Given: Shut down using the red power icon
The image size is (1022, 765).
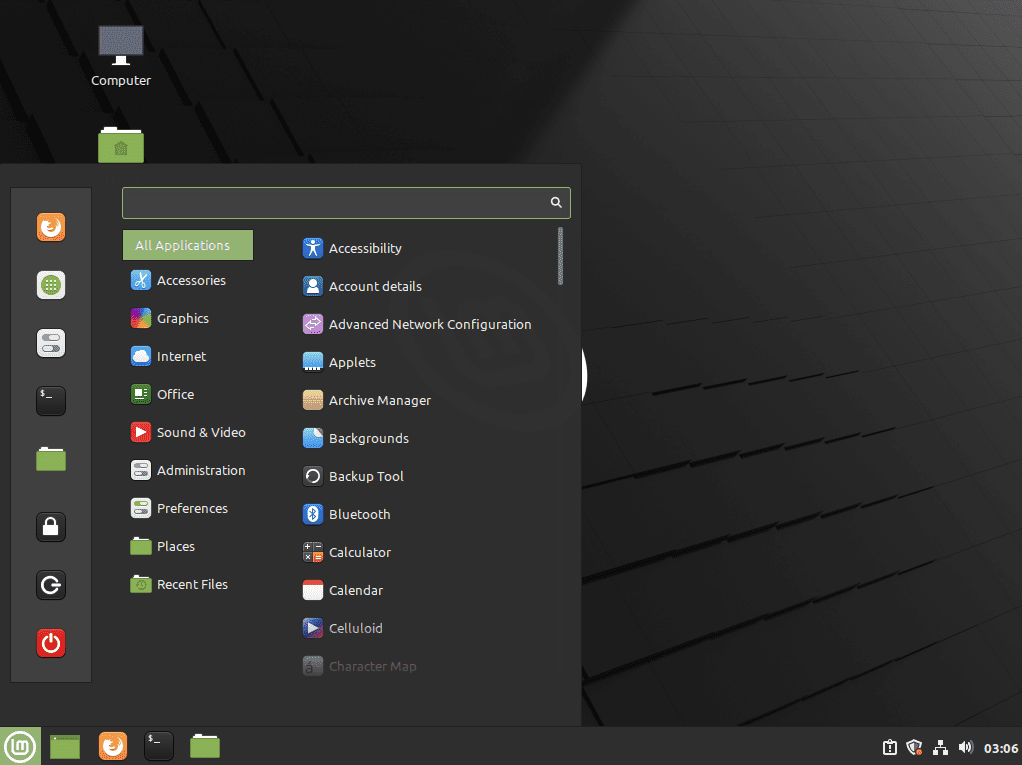Looking at the screenshot, I should tap(50, 643).
